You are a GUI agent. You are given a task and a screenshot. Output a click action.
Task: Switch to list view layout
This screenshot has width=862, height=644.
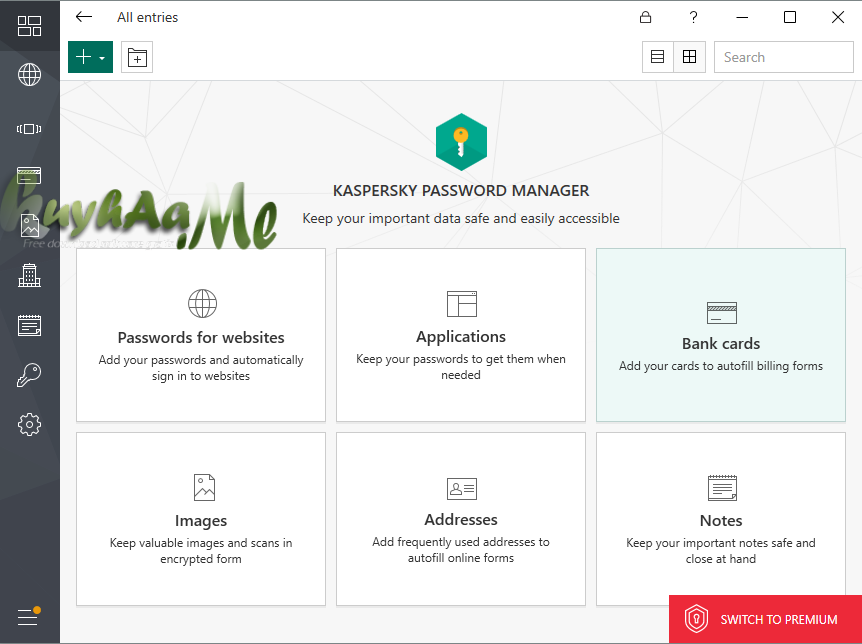click(657, 57)
